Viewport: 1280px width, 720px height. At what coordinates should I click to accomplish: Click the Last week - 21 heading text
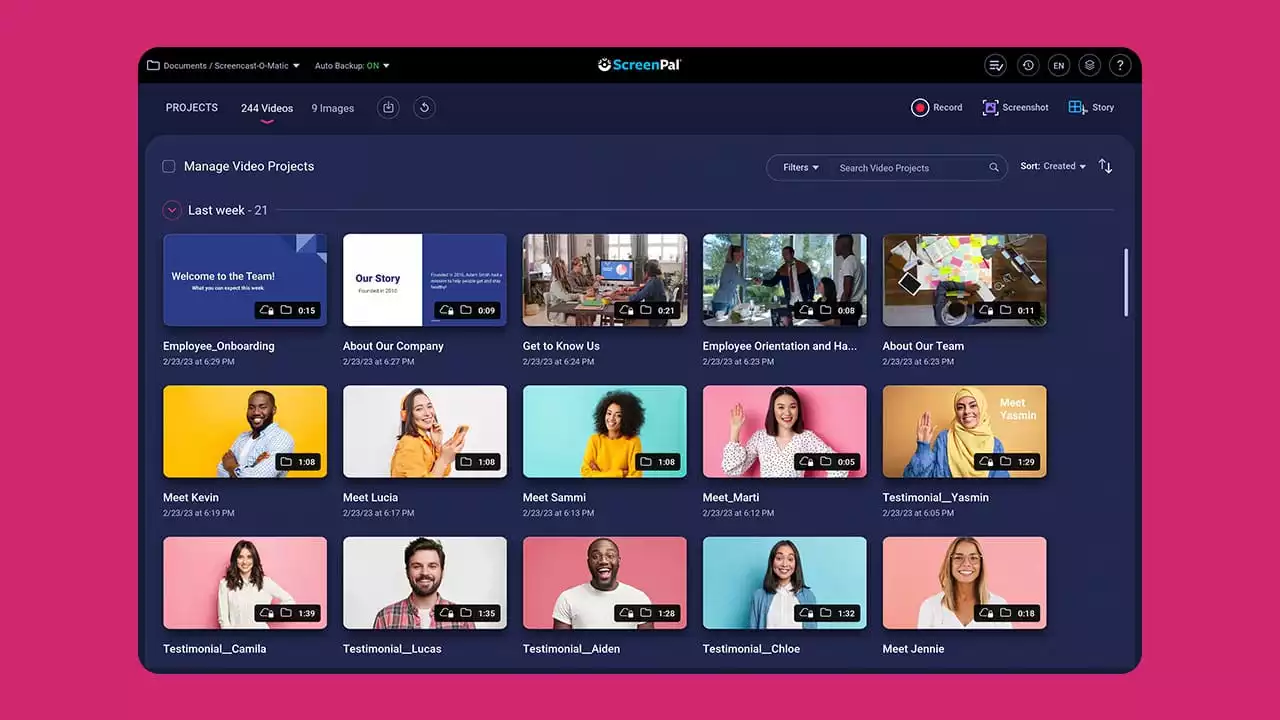[x=228, y=210]
